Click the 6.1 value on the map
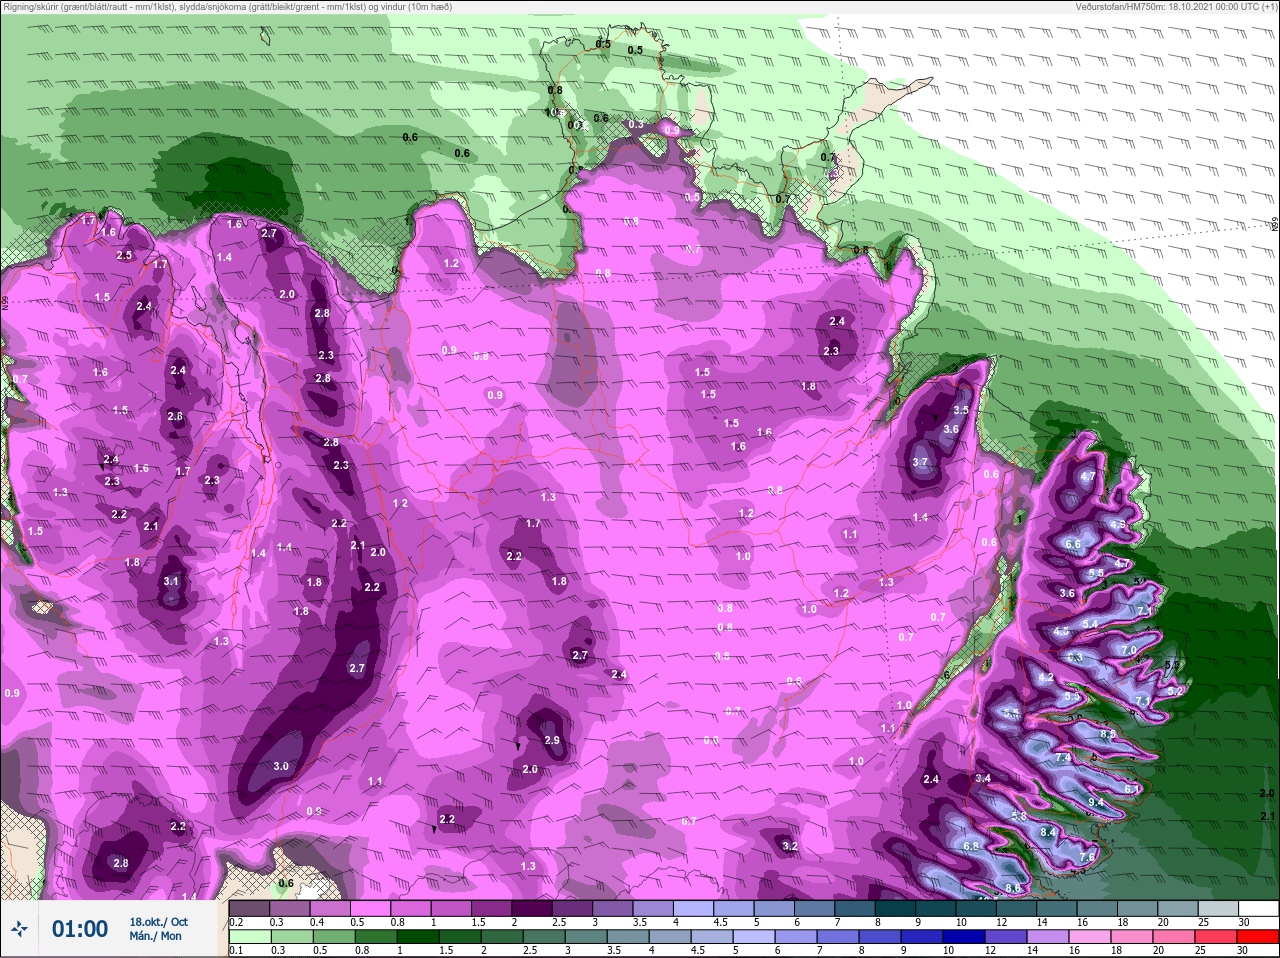1280x958 pixels. click(1132, 788)
